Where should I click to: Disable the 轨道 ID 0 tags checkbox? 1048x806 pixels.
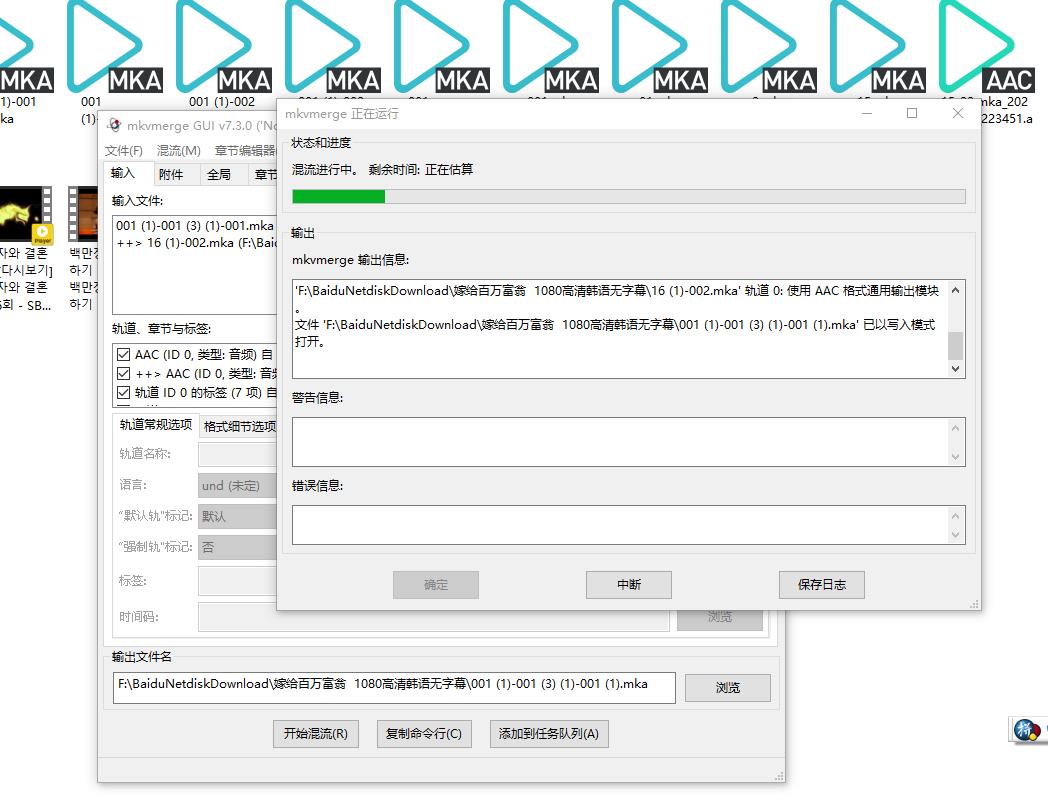122,390
